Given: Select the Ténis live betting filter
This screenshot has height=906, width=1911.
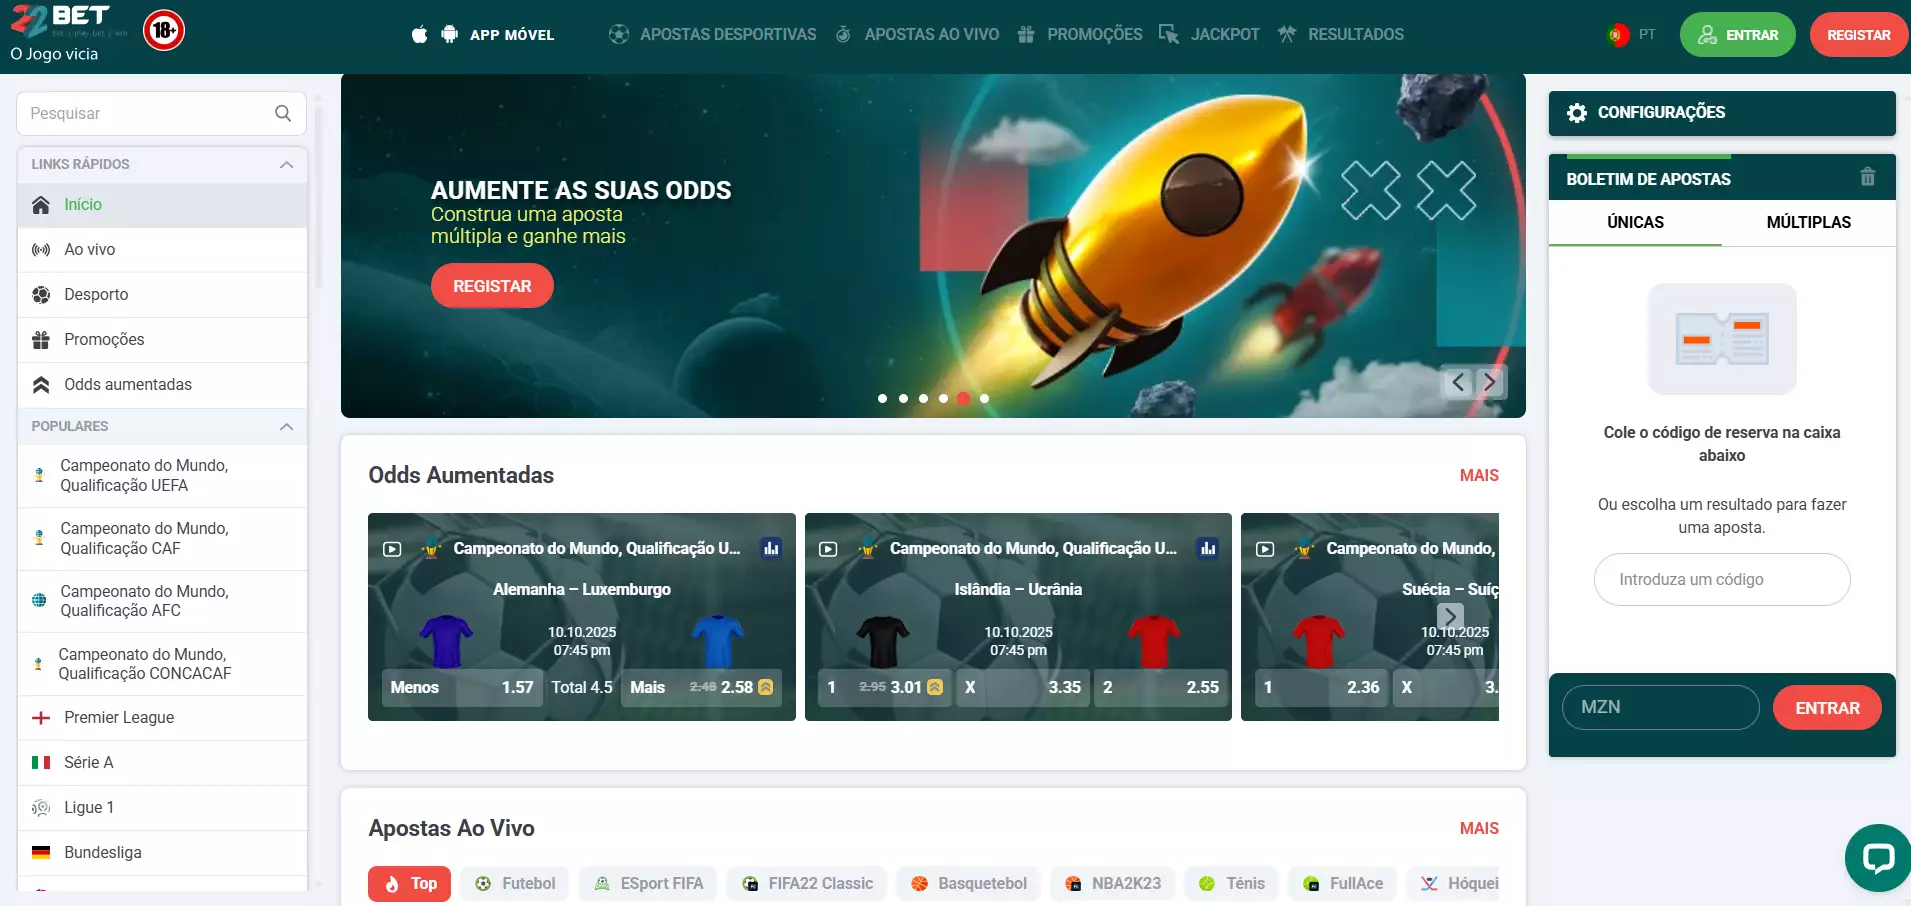Looking at the screenshot, I should coord(1232,884).
